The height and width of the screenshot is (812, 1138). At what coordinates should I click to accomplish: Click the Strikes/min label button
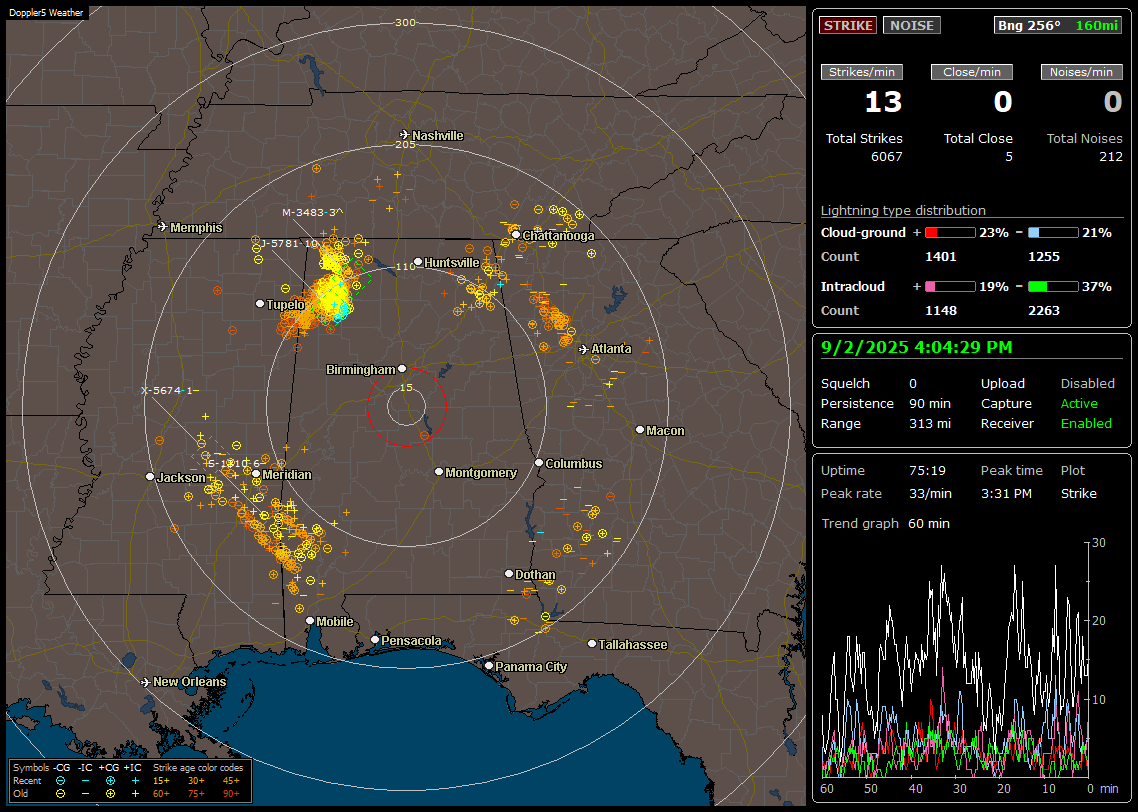click(x=861, y=72)
